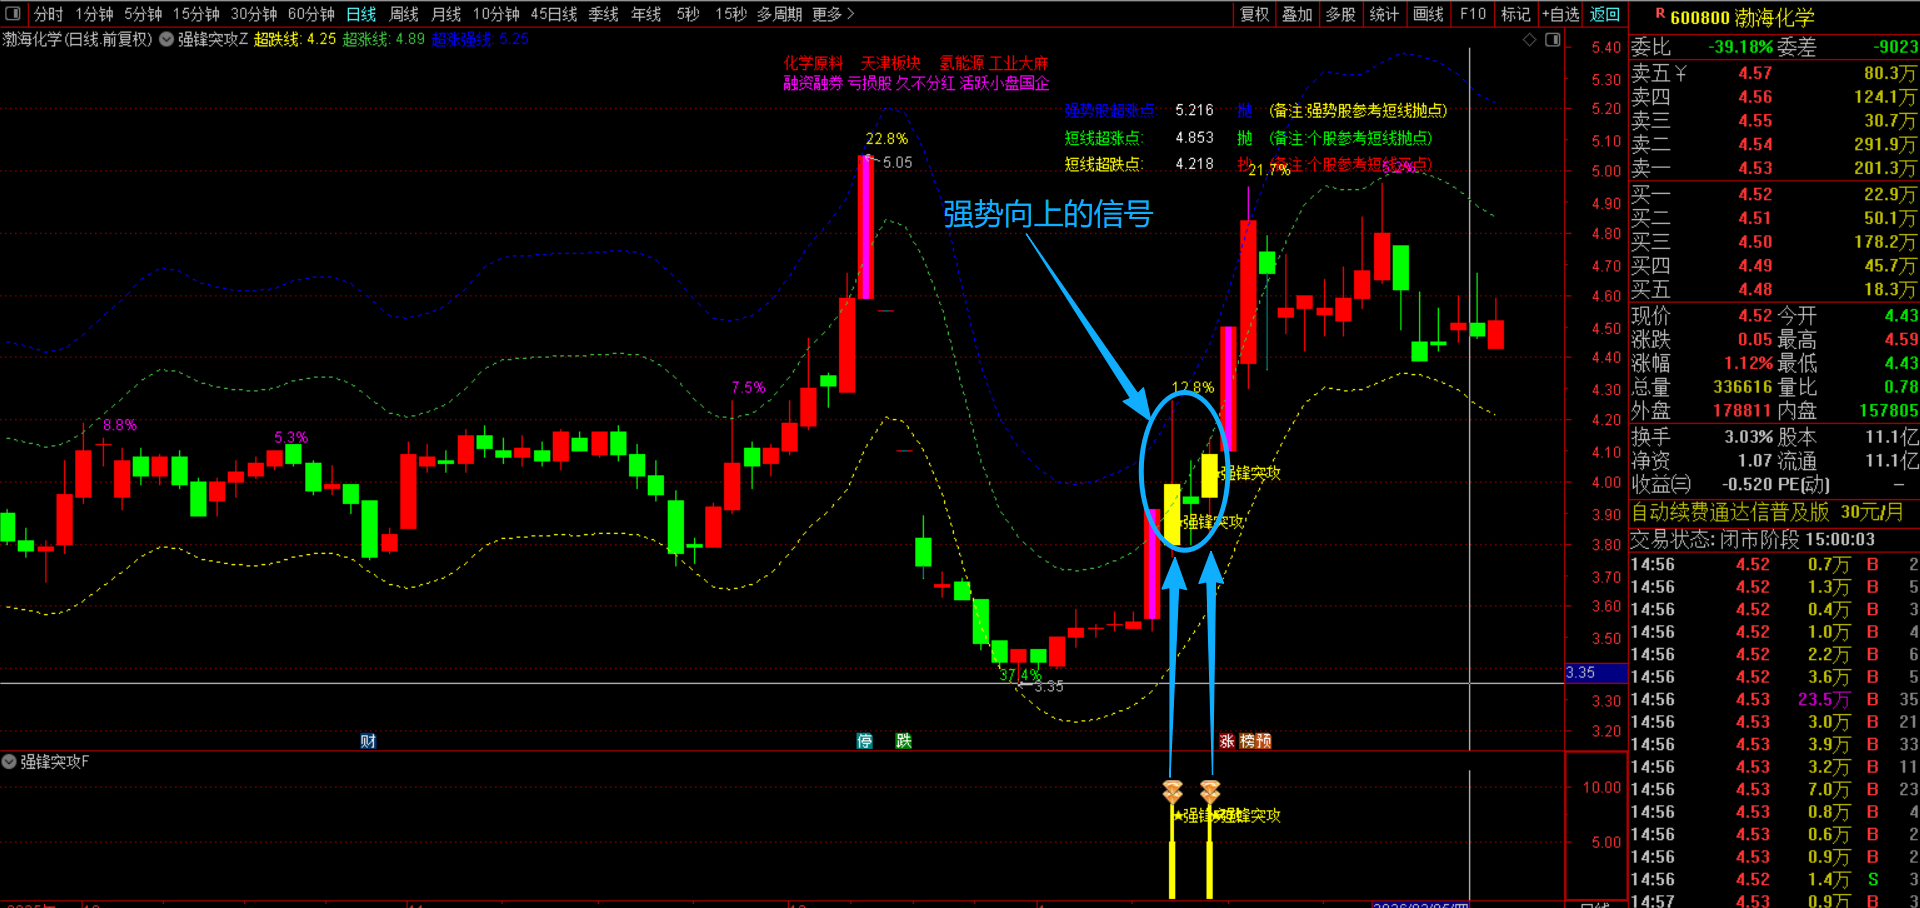Click the 涨 event marker on the timeline
Screen dimensions: 1920x908
coord(1227,741)
